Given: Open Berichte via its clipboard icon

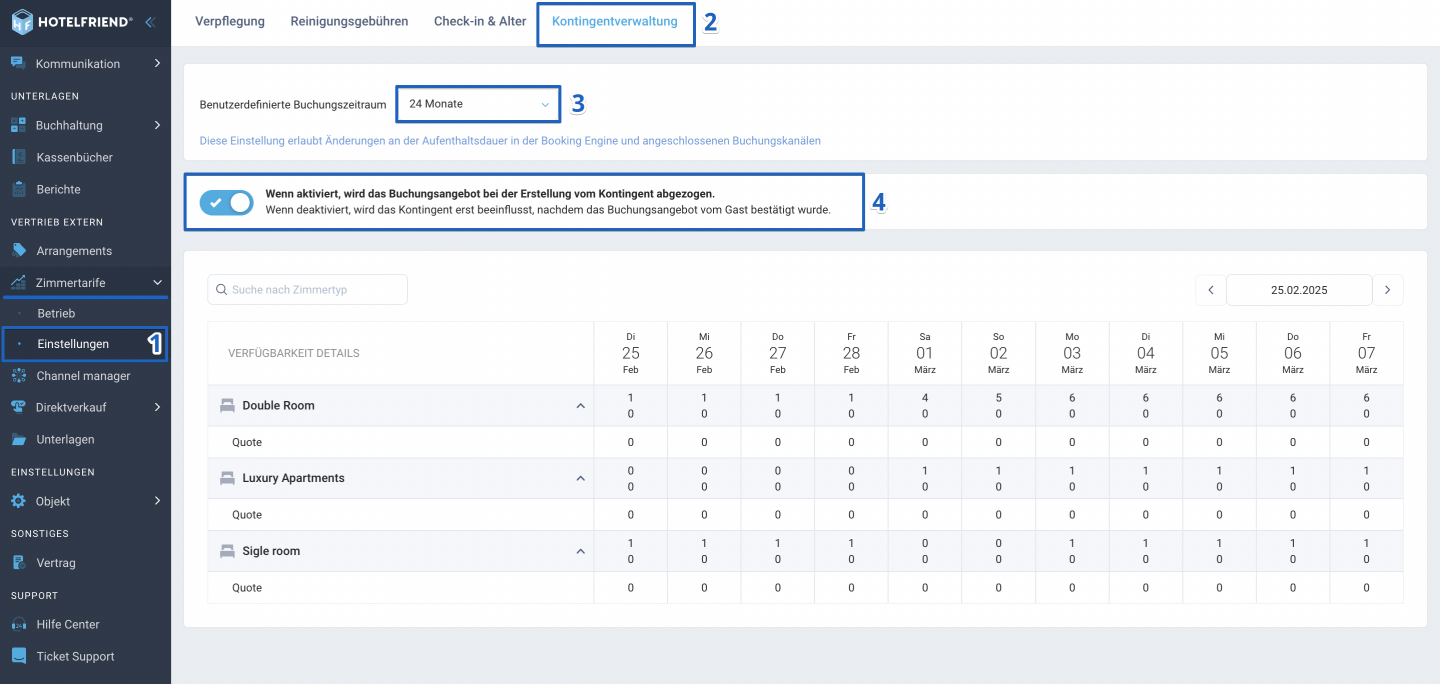Looking at the screenshot, I should (18, 189).
